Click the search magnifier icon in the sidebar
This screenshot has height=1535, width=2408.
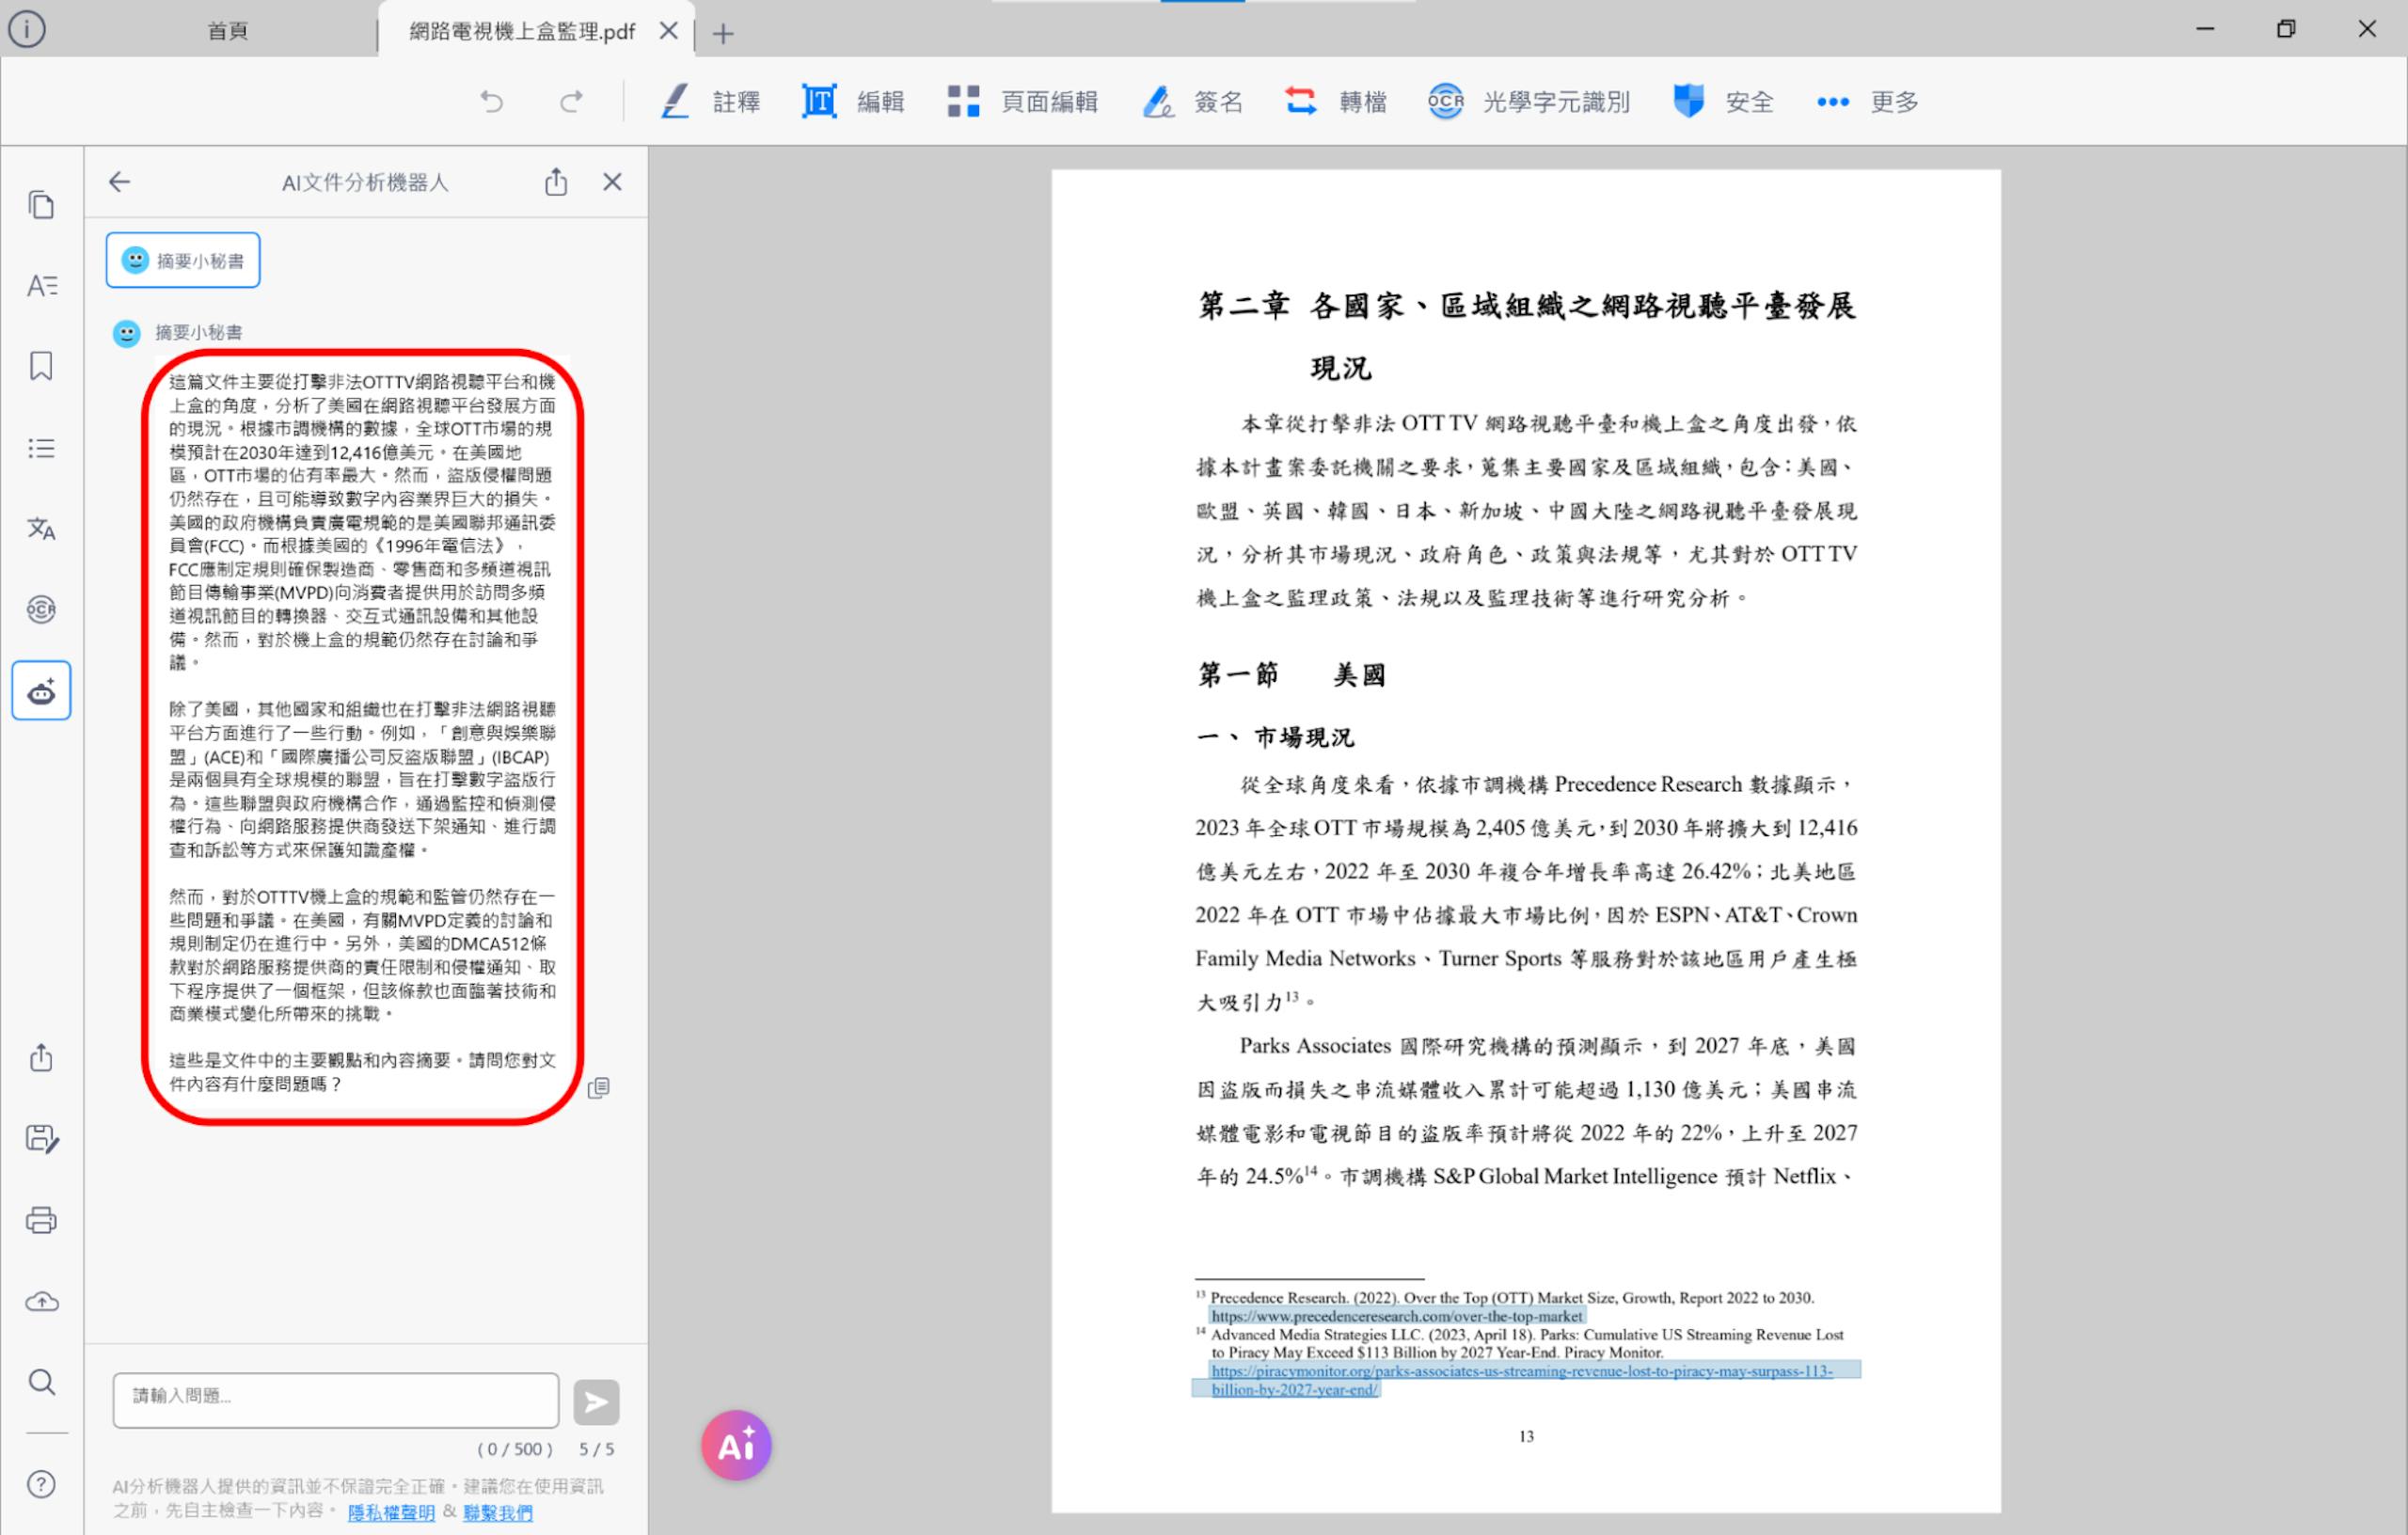pyautogui.click(x=41, y=1382)
